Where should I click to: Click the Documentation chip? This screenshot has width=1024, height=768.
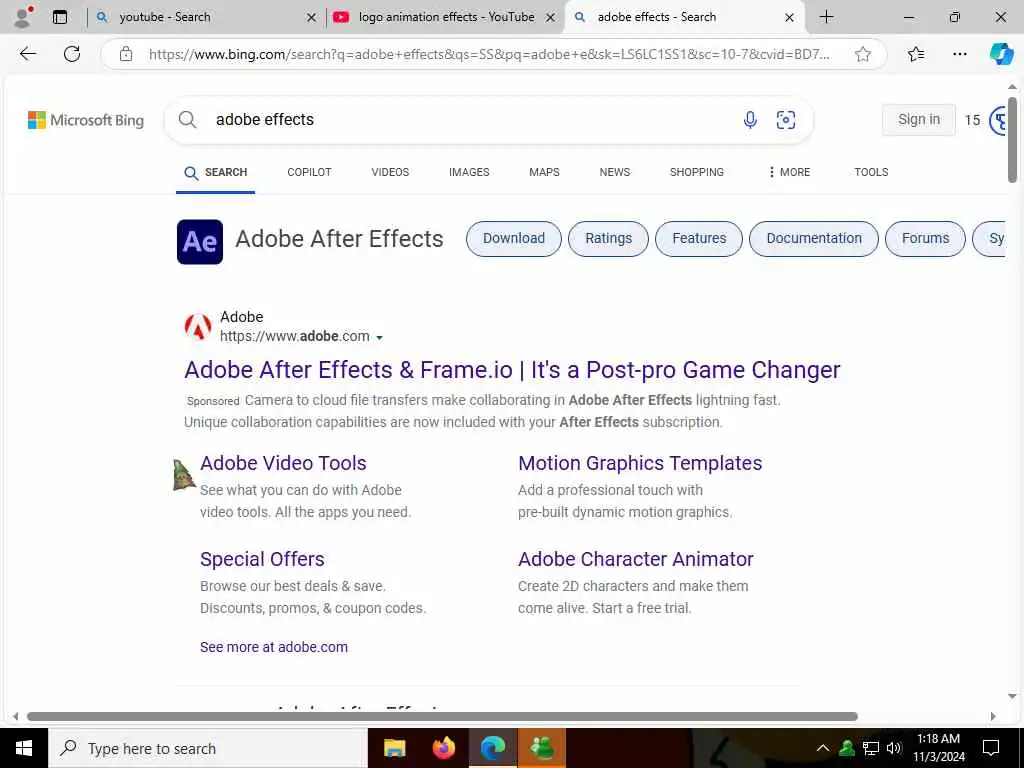pos(814,238)
